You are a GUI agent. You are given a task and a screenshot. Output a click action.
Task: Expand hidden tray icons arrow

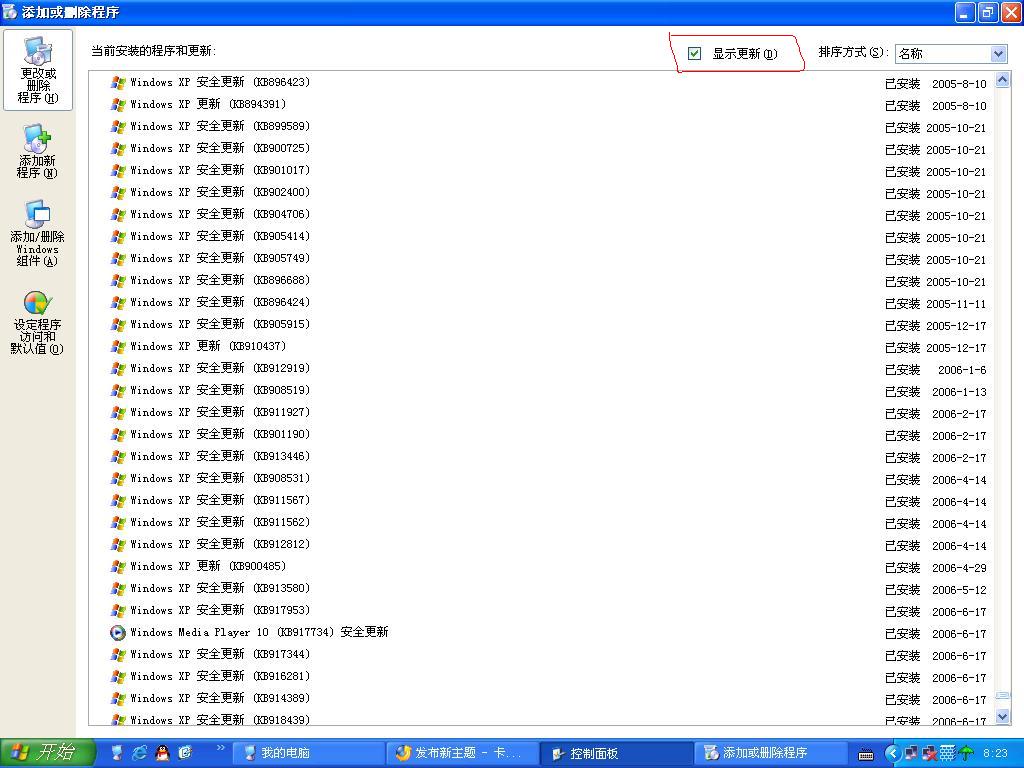point(892,754)
